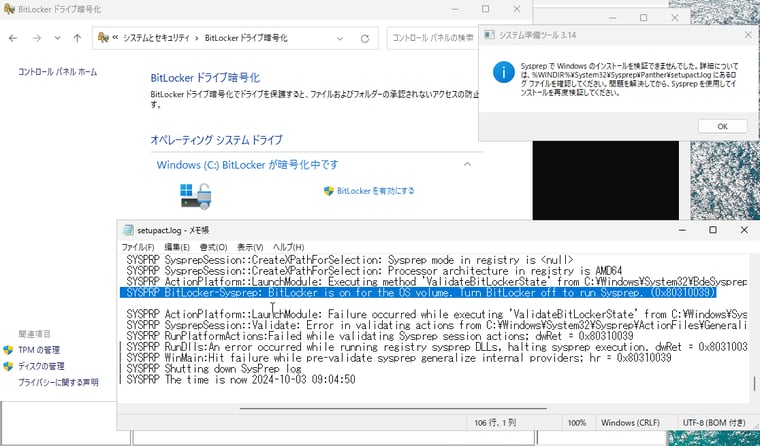Open ファイル(F) menu in Notepad

138,247
